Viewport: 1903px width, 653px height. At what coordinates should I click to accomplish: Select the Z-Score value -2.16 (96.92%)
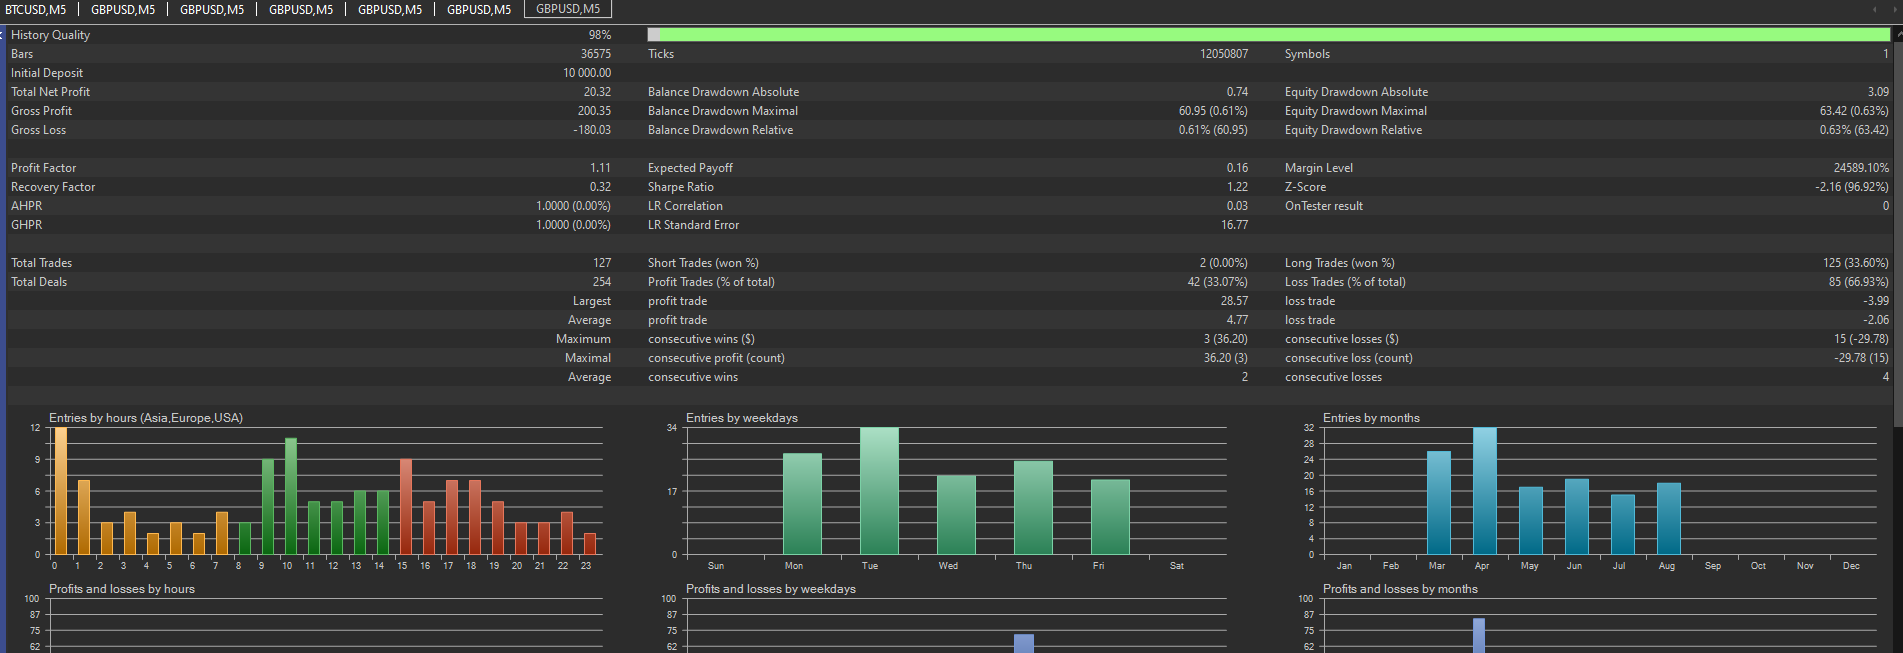(1852, 187)
